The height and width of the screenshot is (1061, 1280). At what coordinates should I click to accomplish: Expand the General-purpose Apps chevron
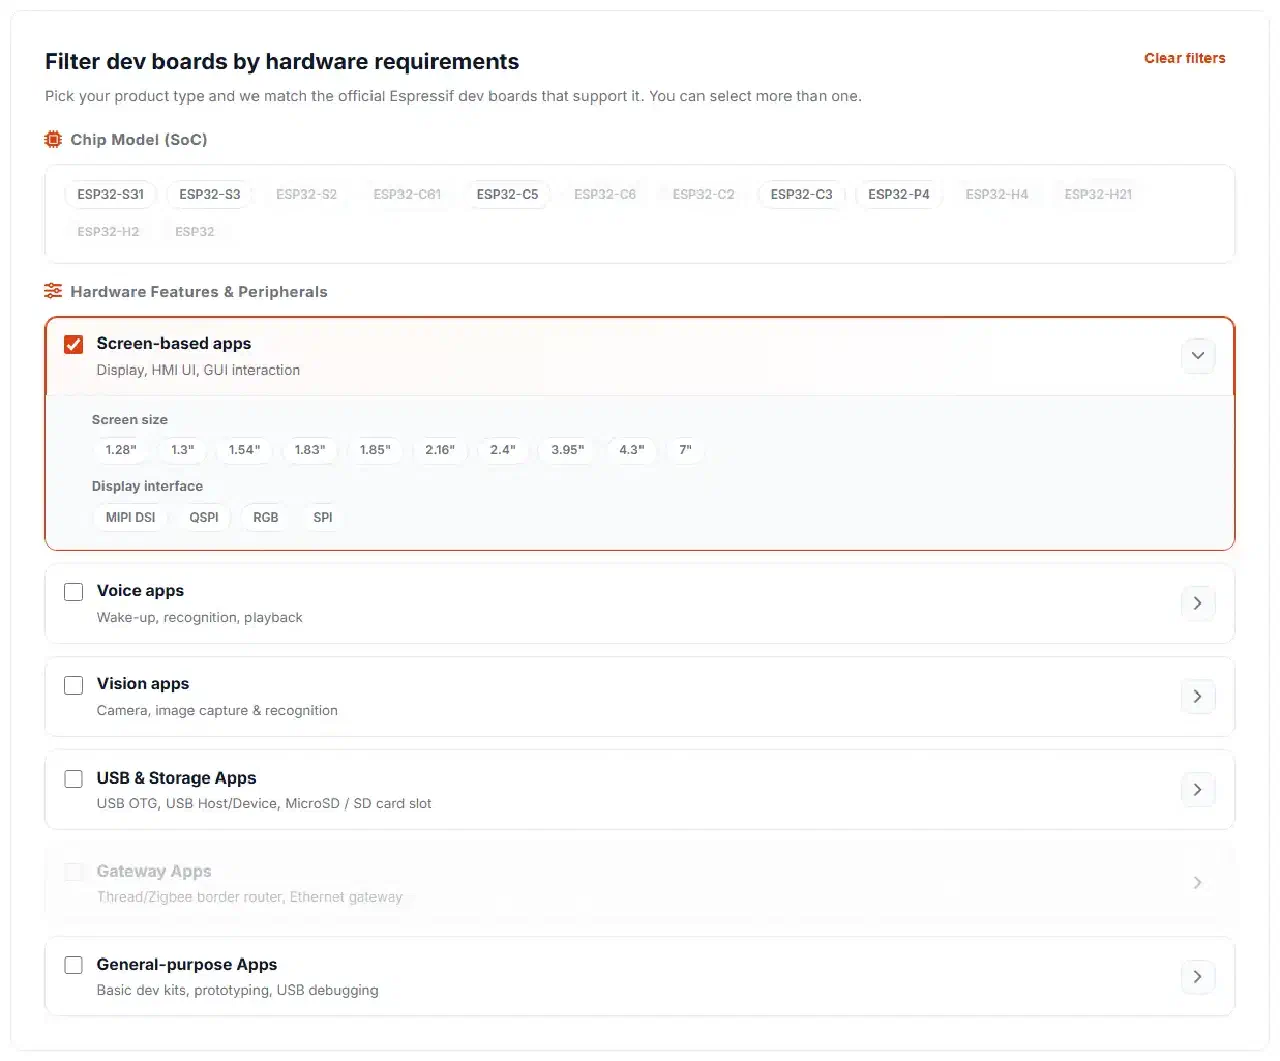click(1198, 977)
